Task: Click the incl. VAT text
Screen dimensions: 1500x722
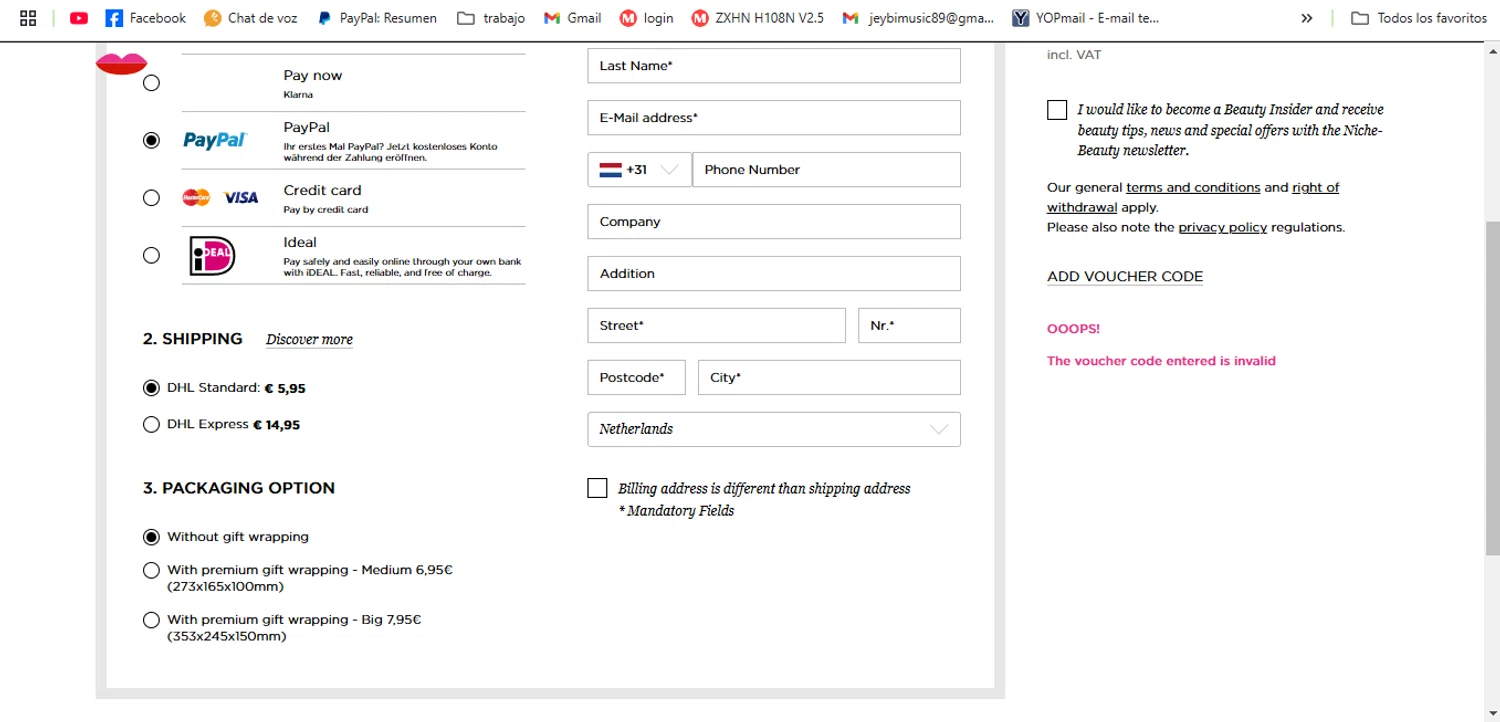Action: [x=1074, y=55]
